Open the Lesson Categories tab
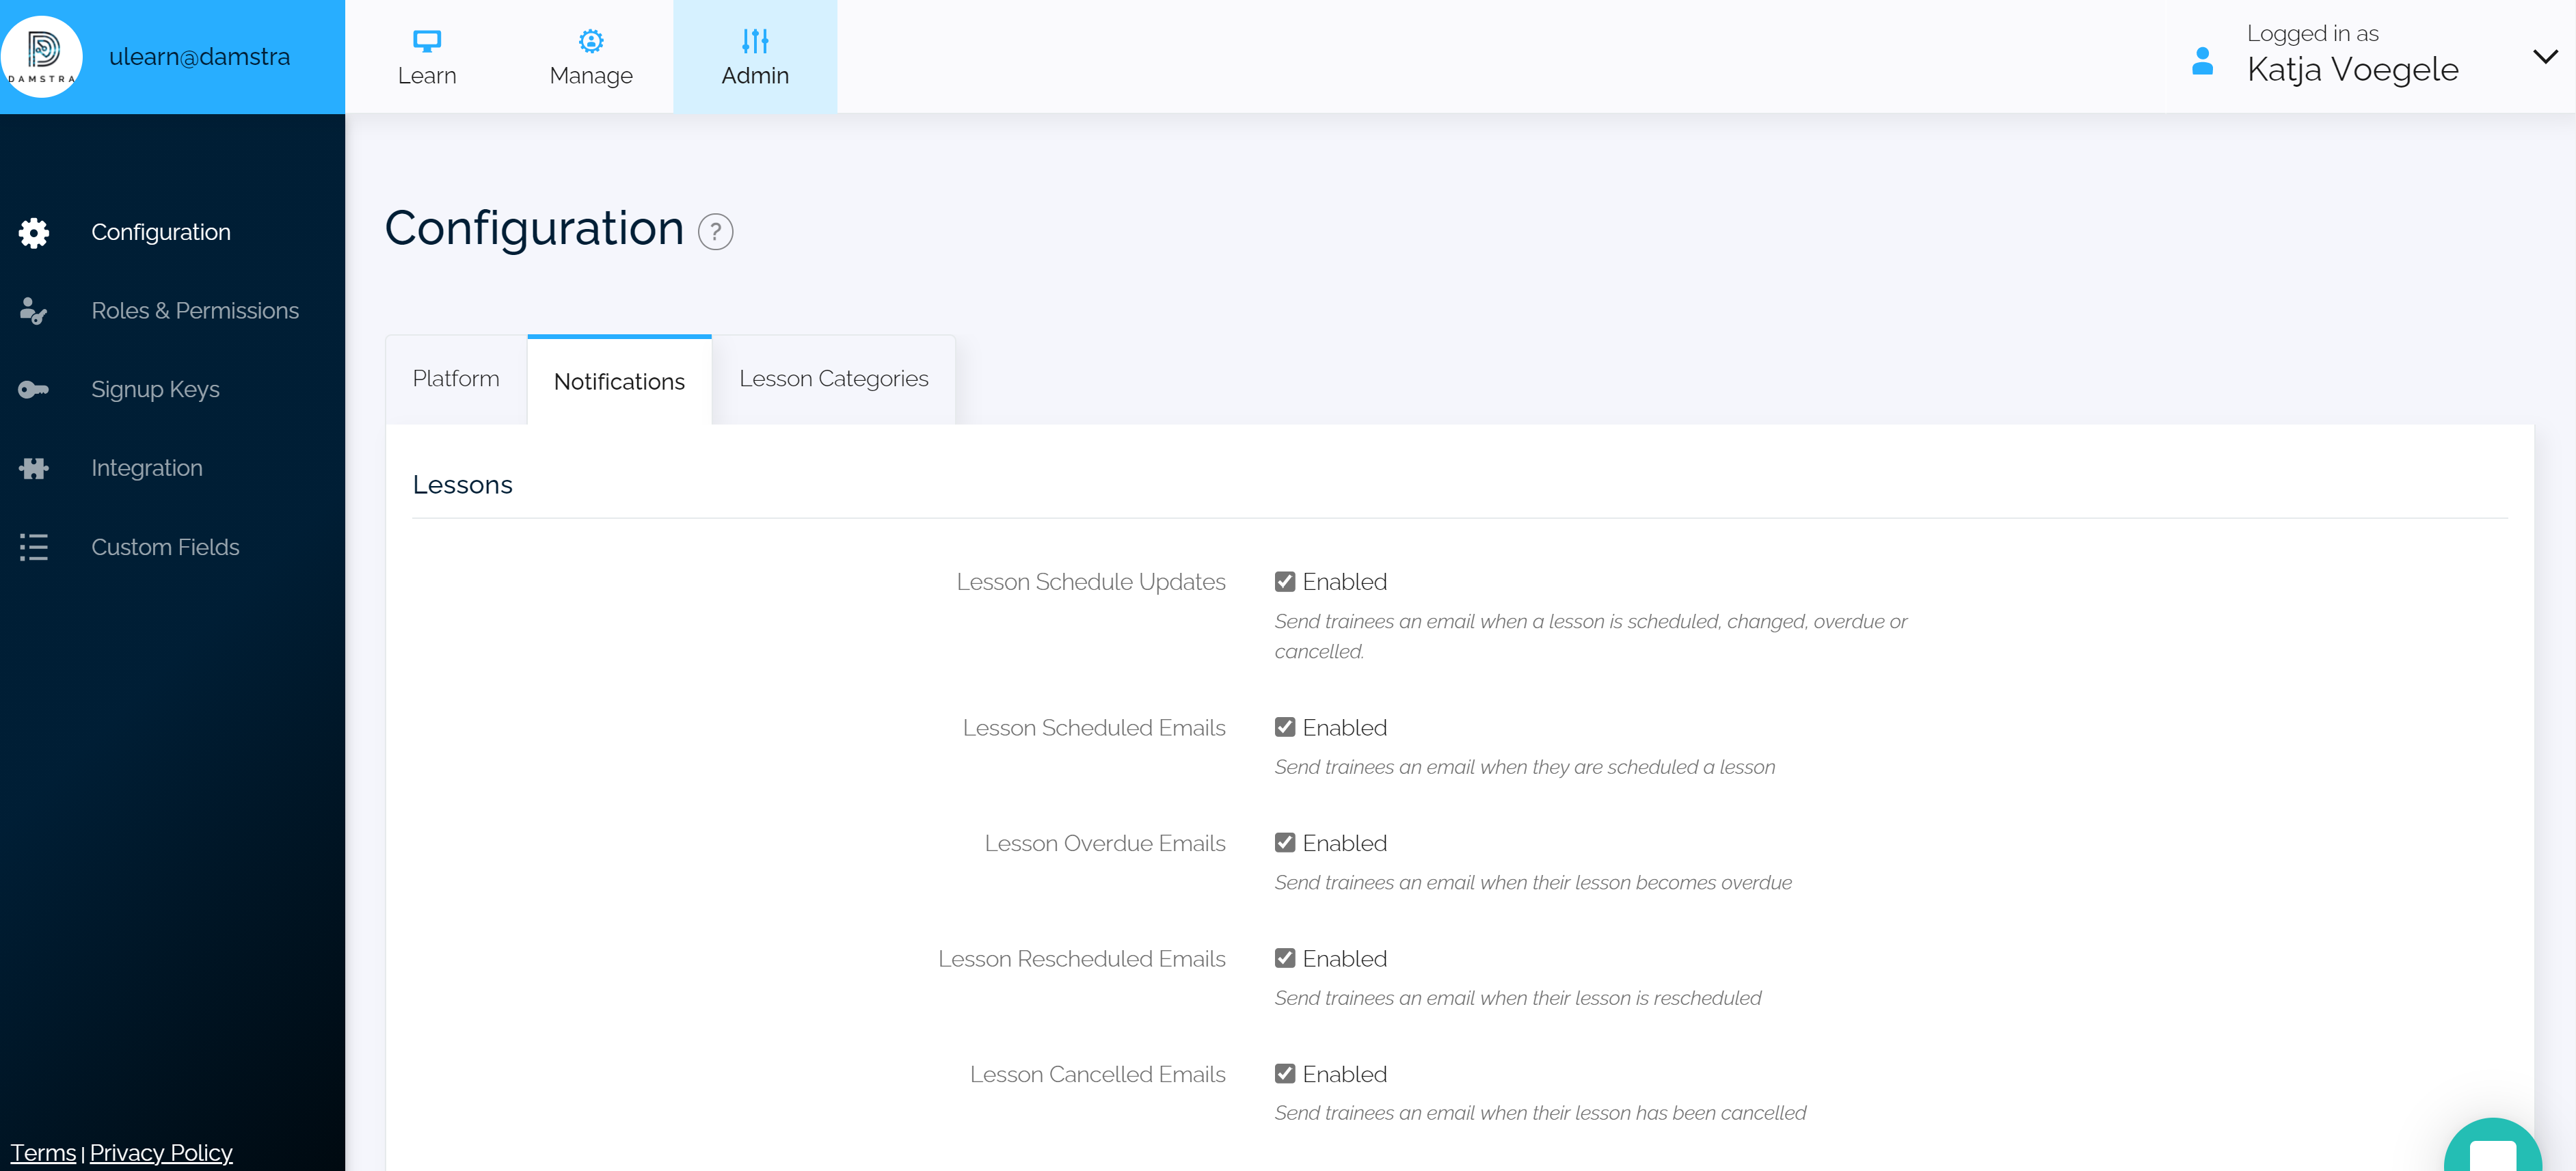This screenshot has height=1171, width=2576. (x=834, y=378)
